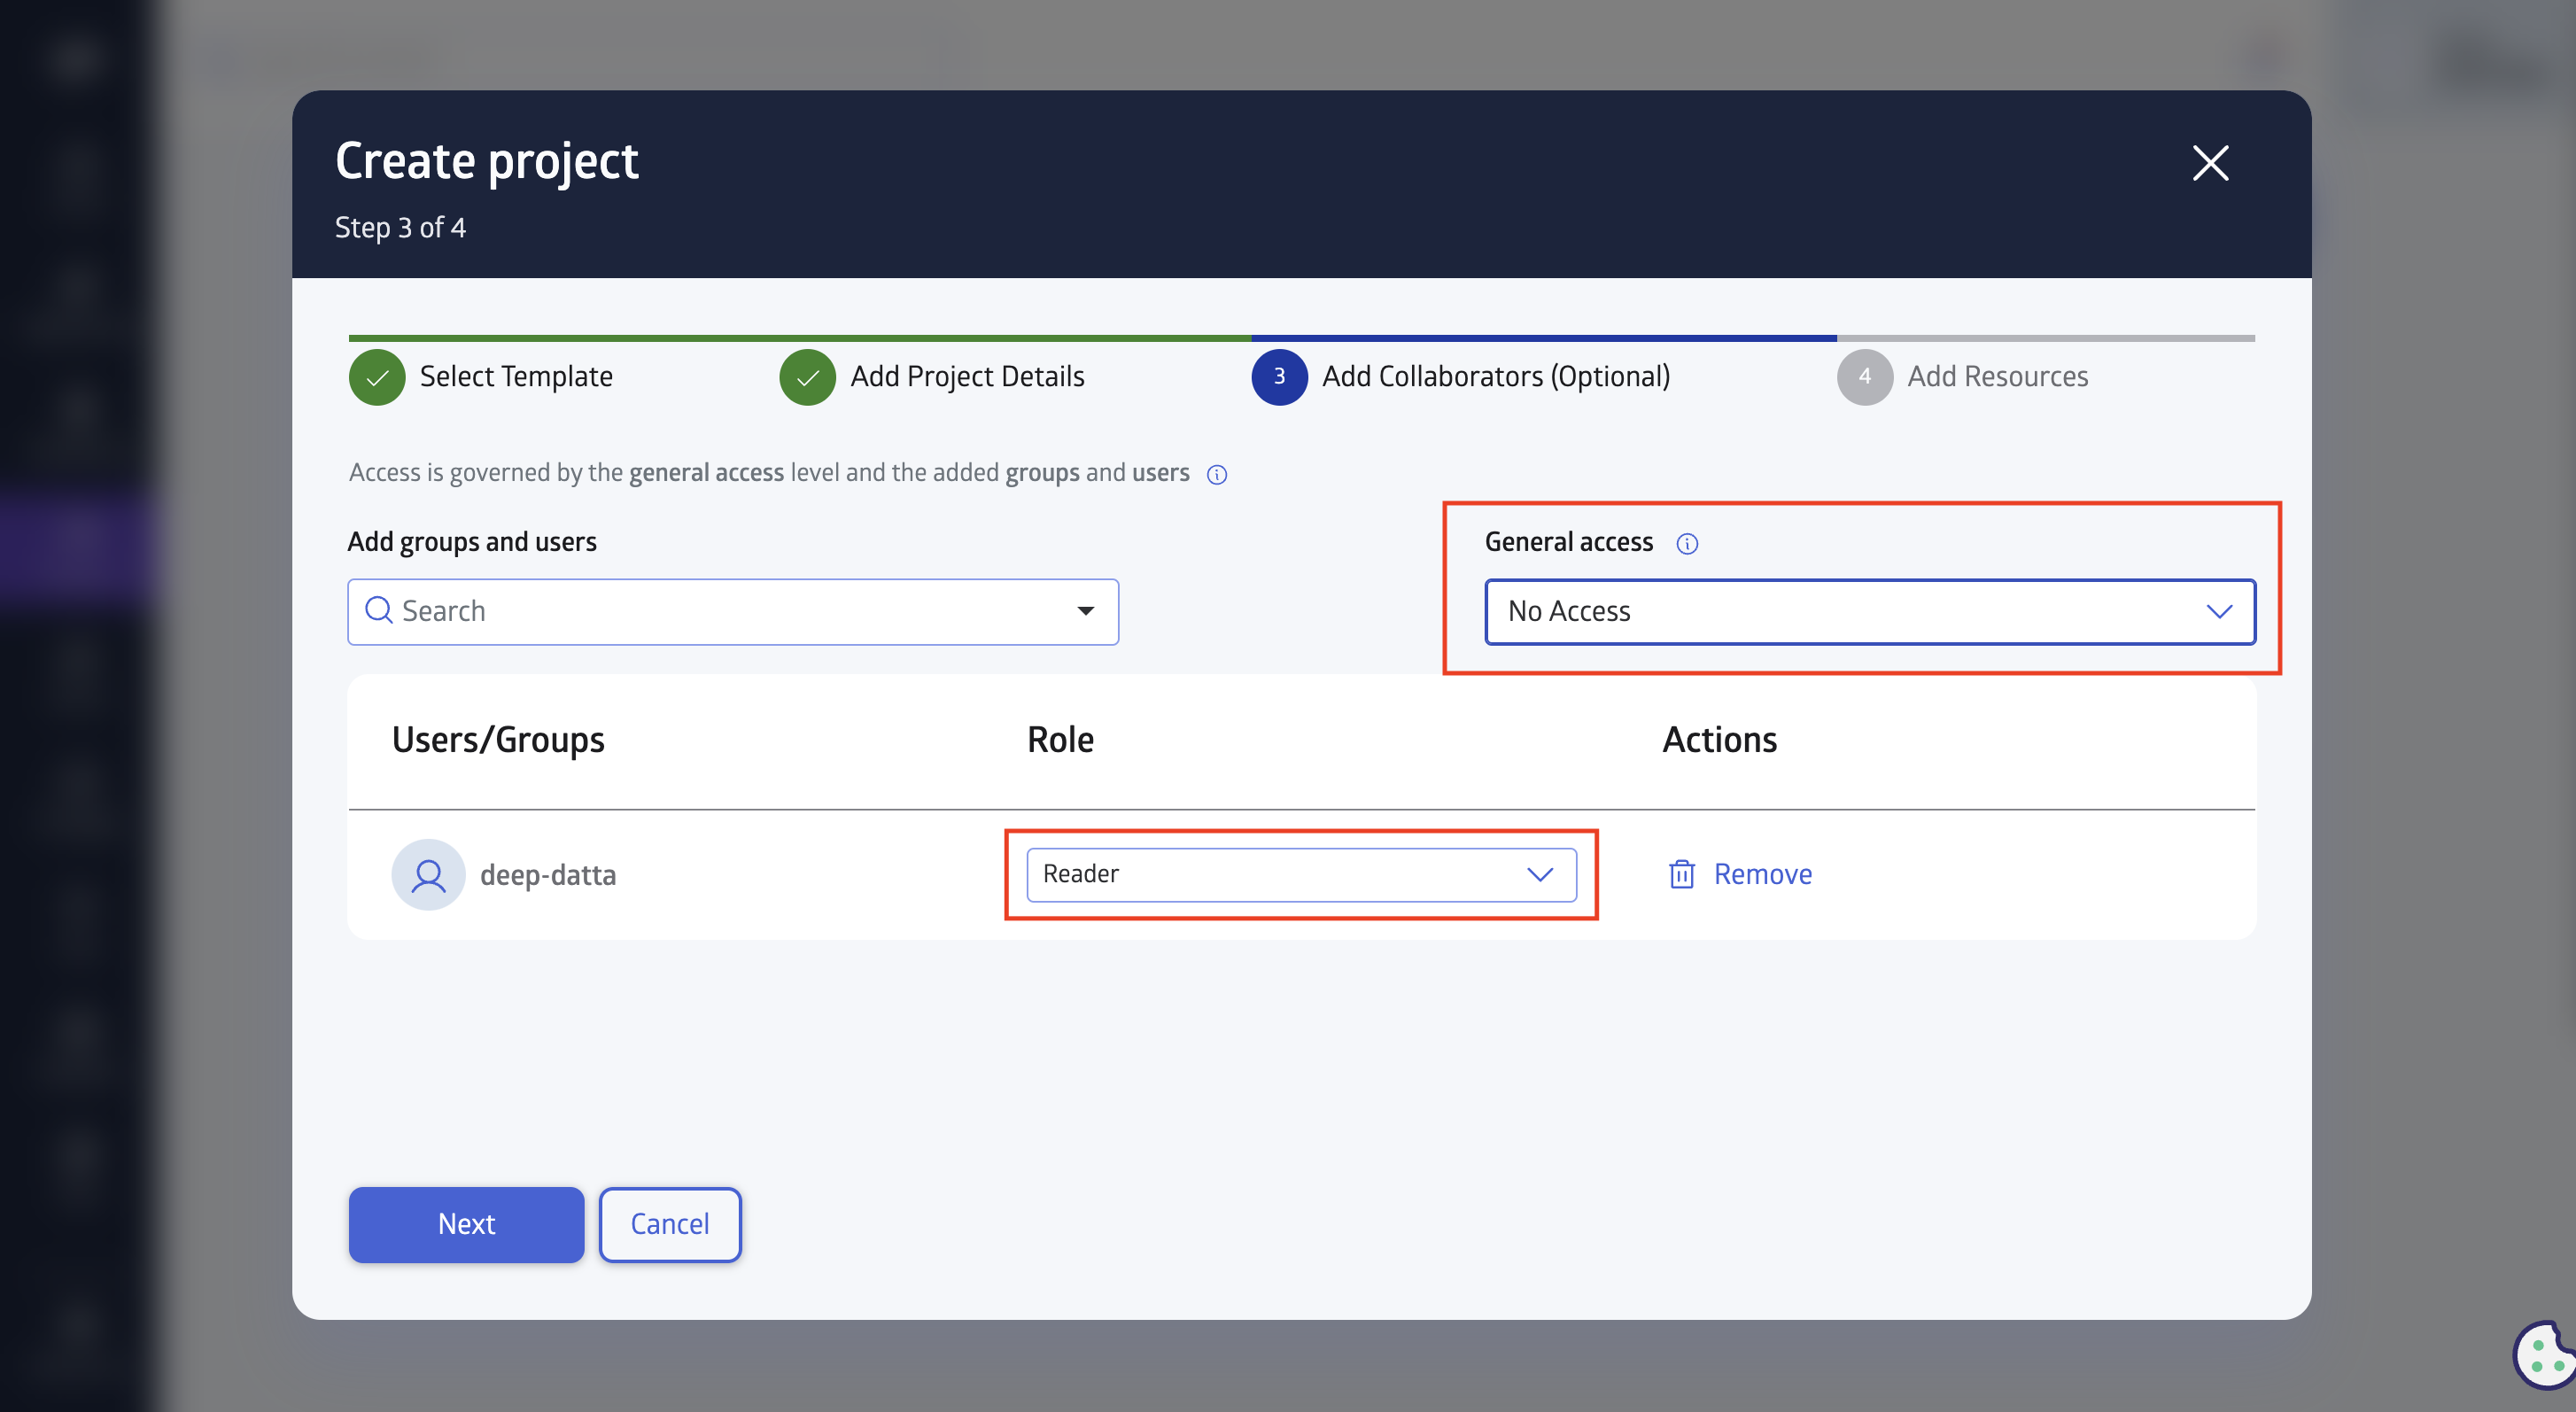Click the search magnifier icon in Add groups

click(379, 610)
